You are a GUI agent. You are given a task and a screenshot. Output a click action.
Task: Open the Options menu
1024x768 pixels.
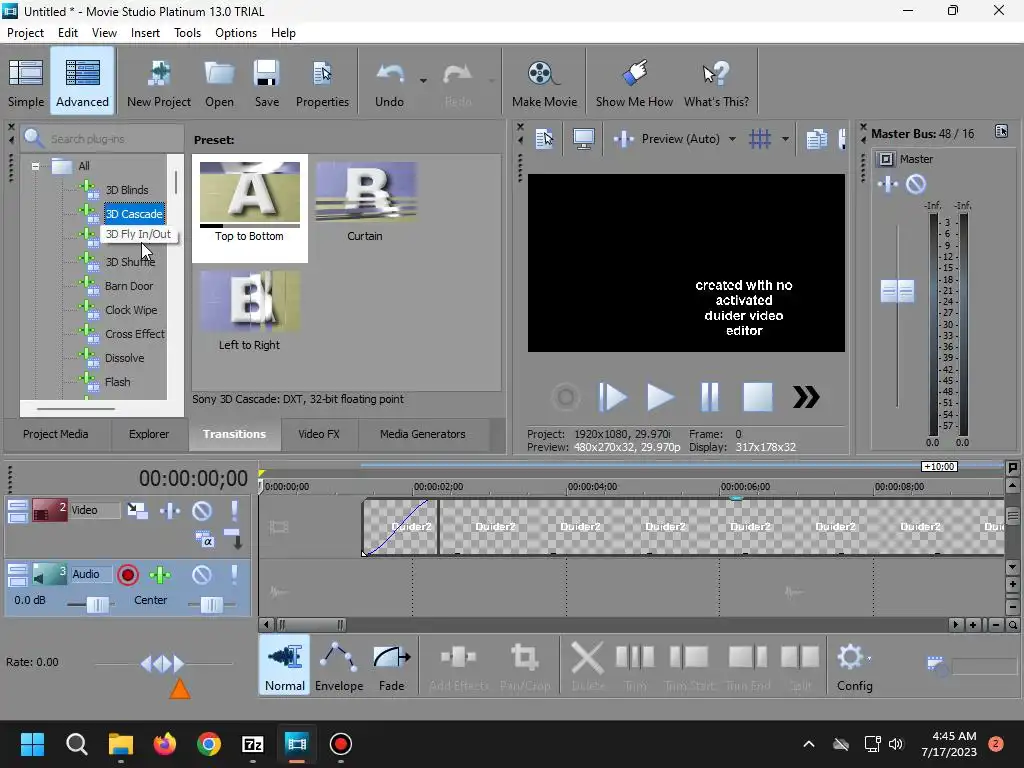[x=236, y=33]
